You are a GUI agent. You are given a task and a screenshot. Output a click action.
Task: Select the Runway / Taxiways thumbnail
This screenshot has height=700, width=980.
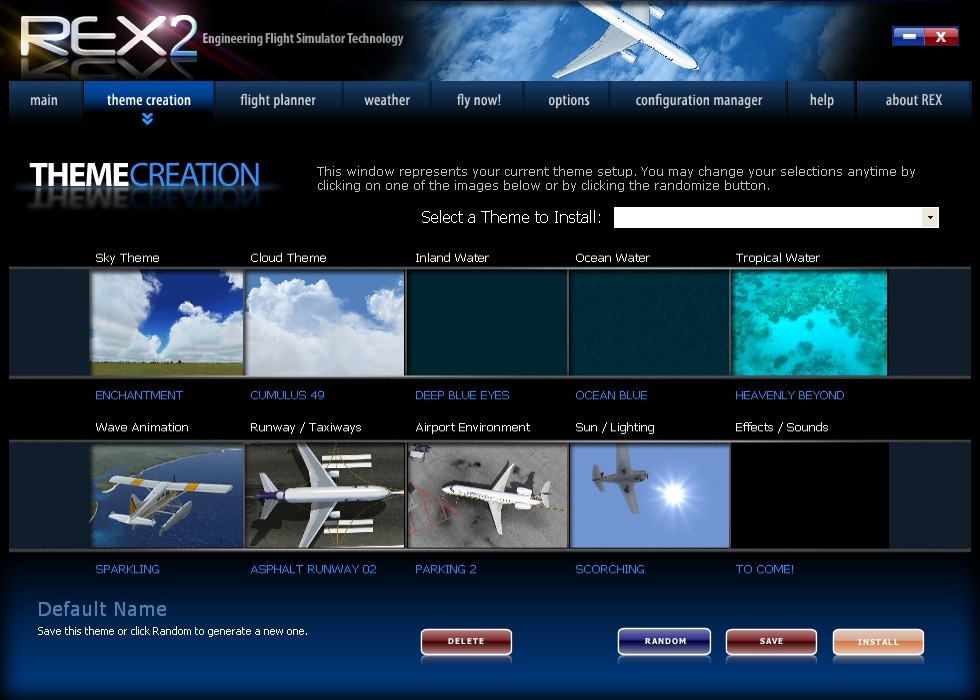coord(325,496)
